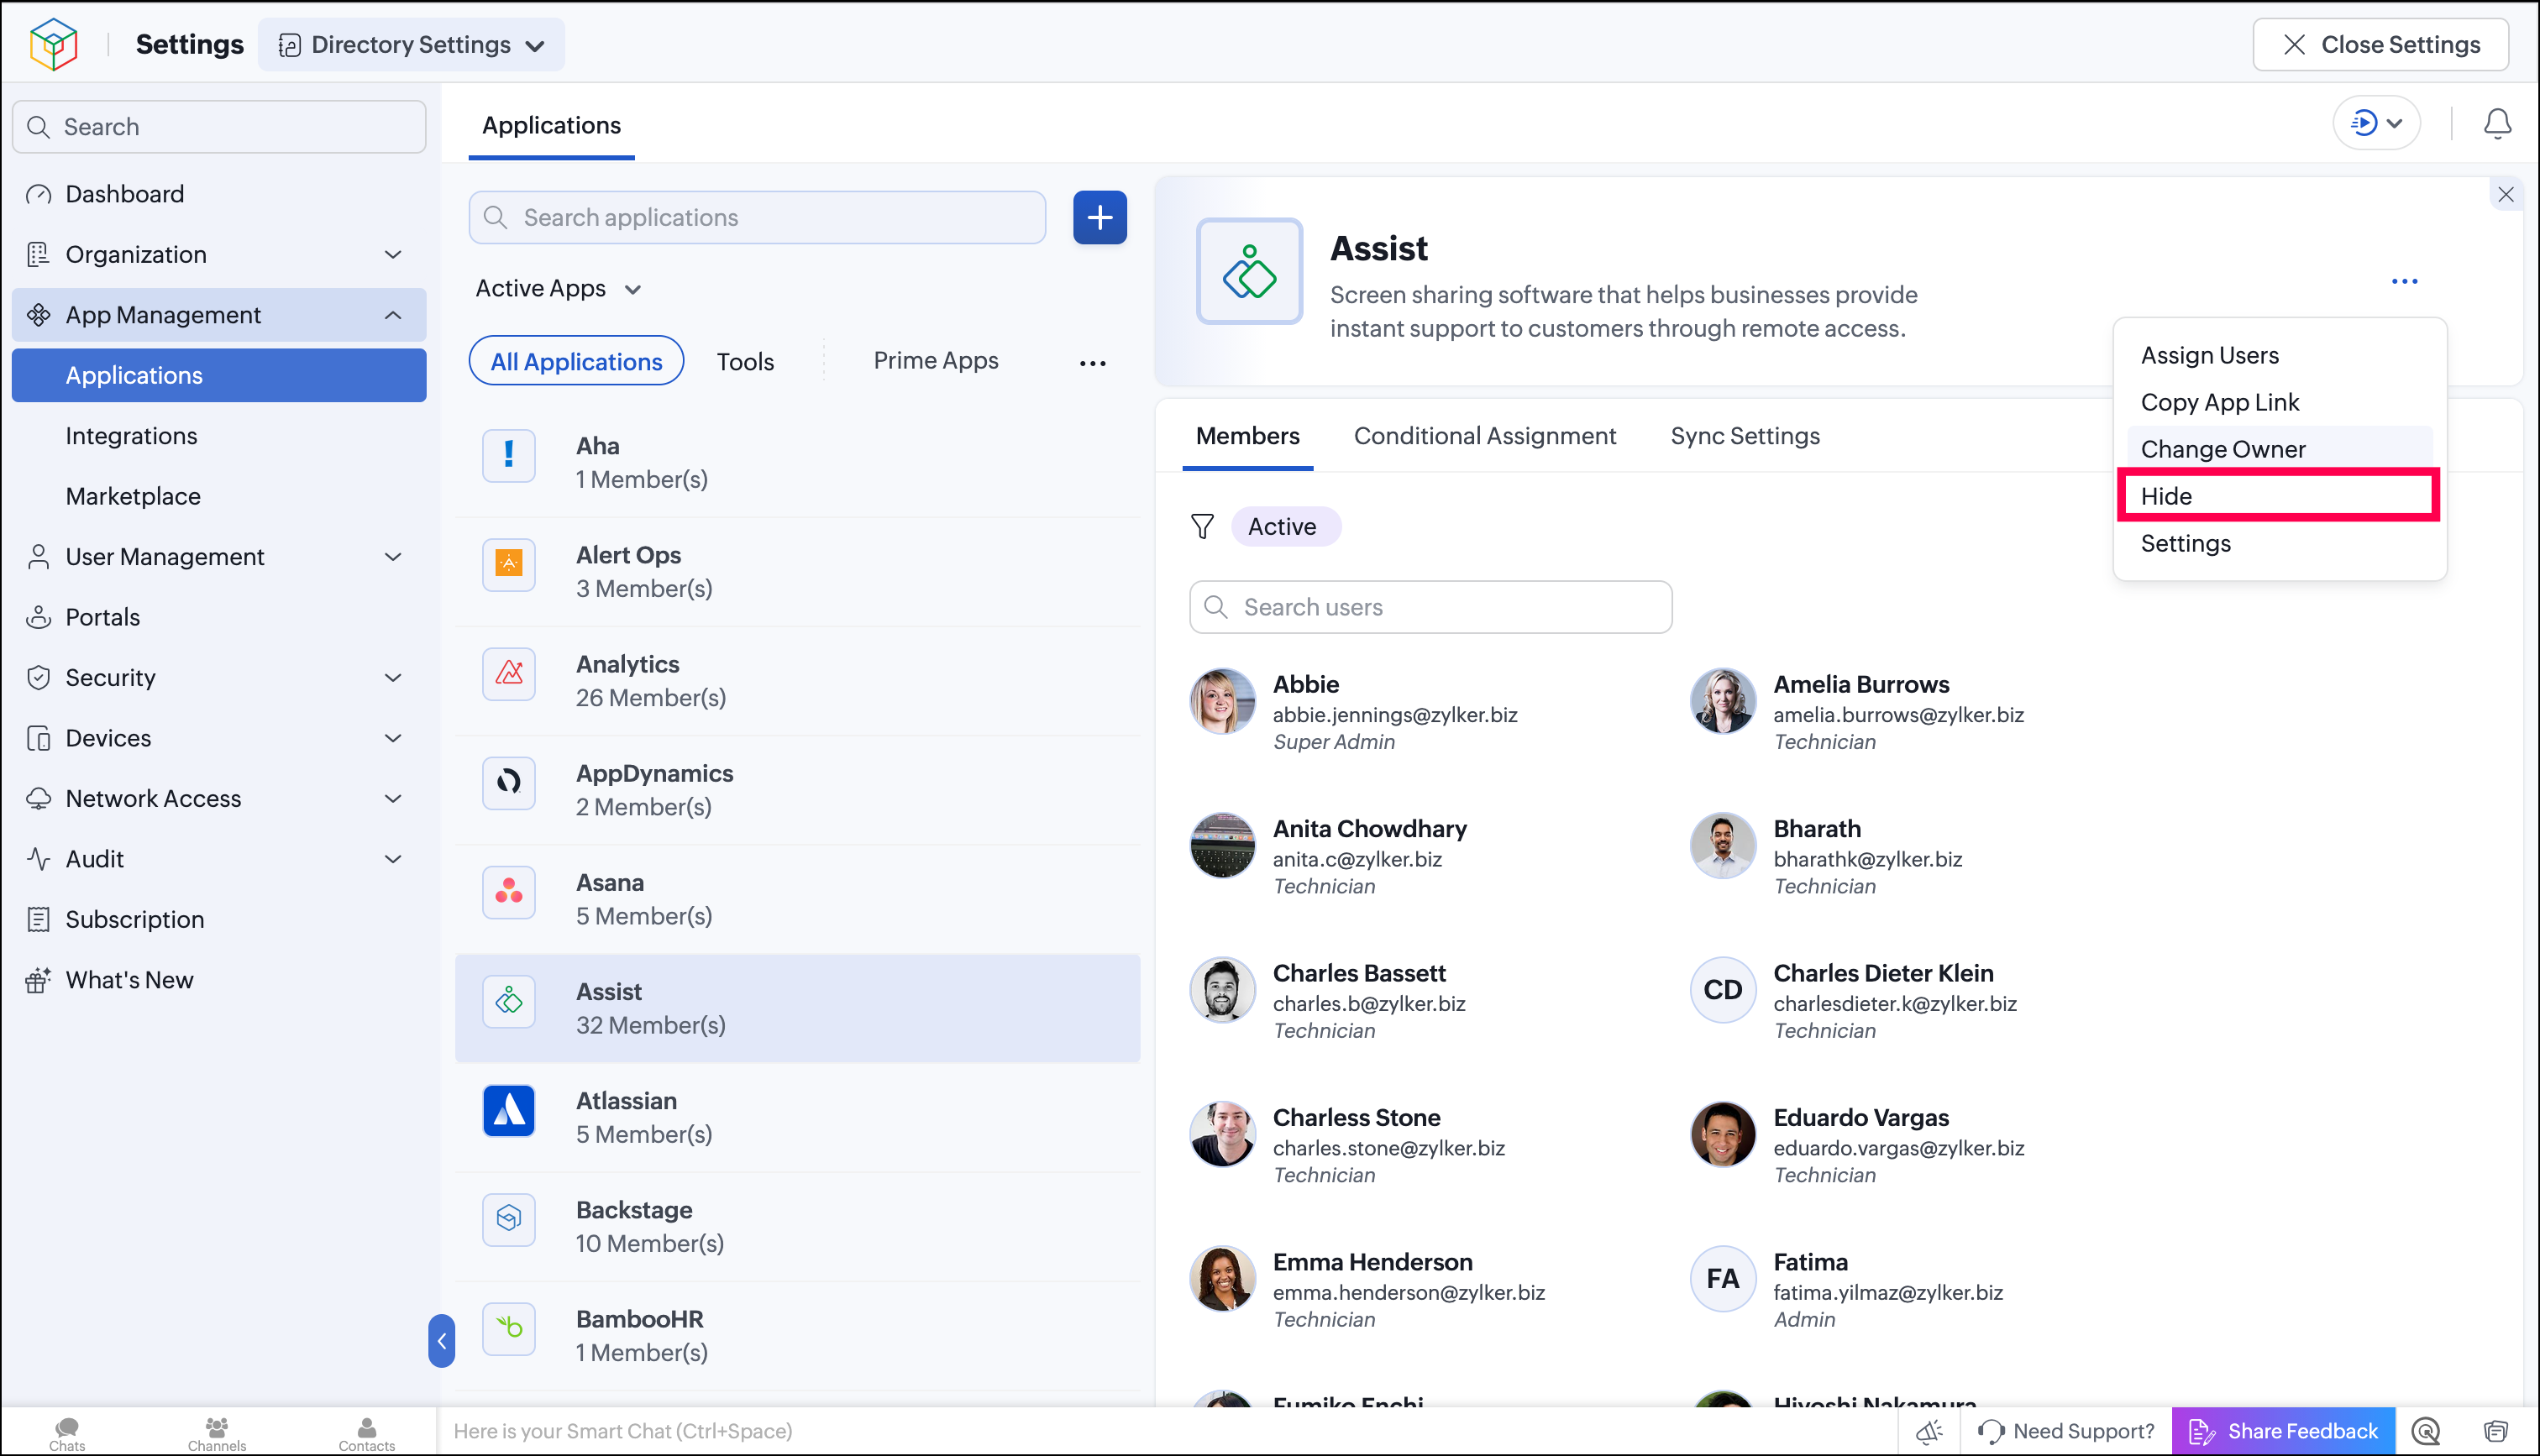Click the Active filter chip

tap(1285, 526)
